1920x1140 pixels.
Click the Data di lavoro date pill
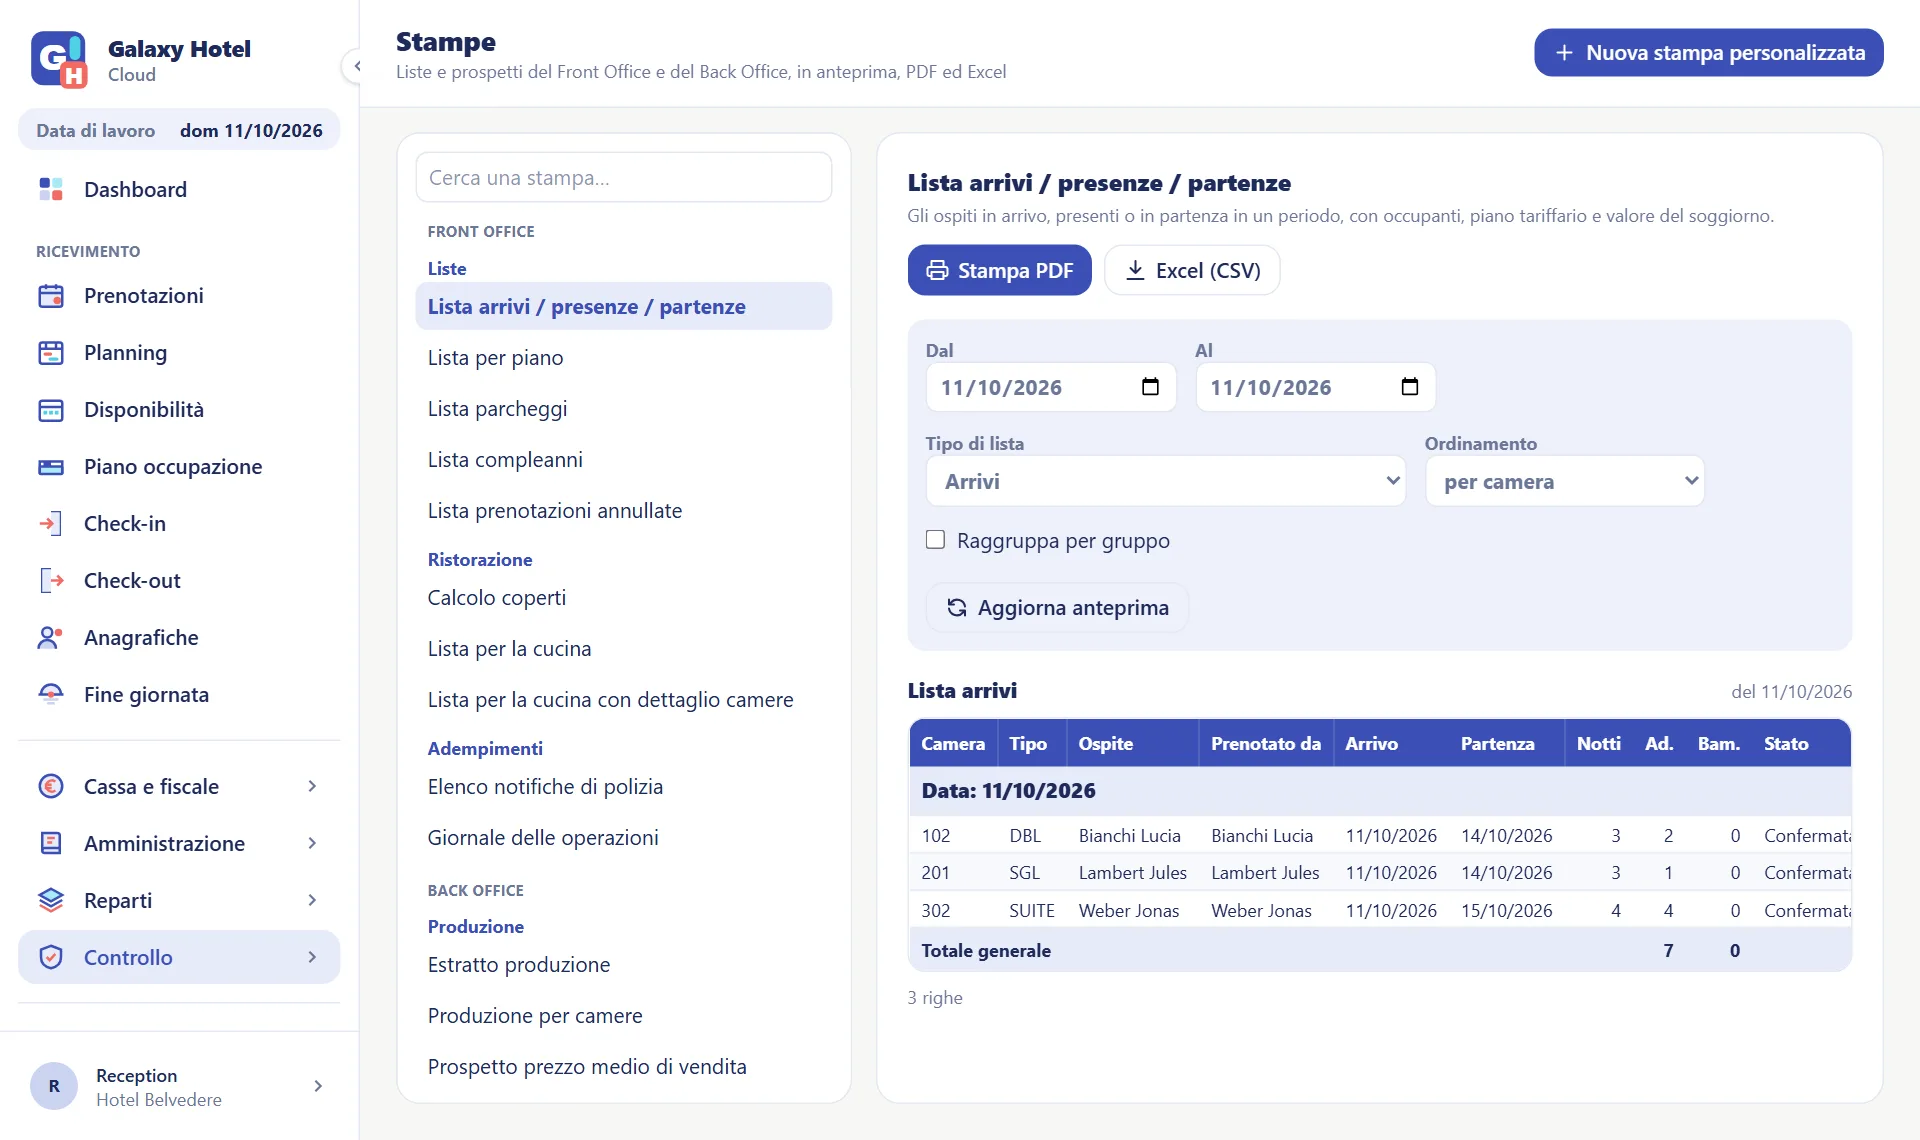coord(179,130)
